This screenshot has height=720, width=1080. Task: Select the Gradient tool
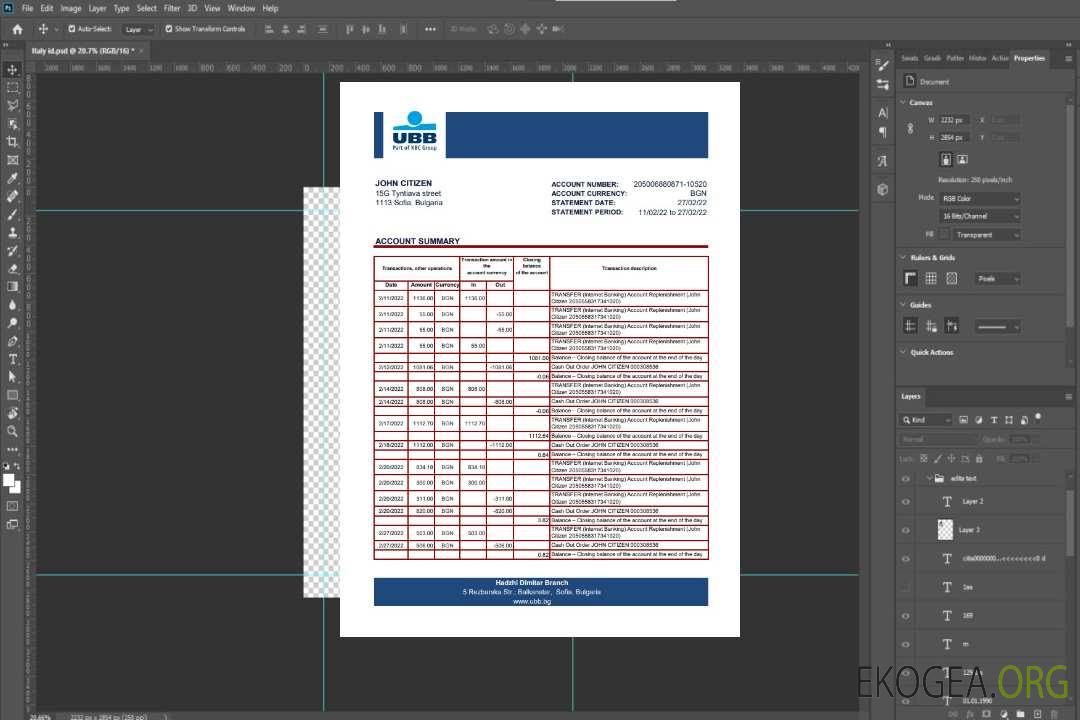pos(12,287)
